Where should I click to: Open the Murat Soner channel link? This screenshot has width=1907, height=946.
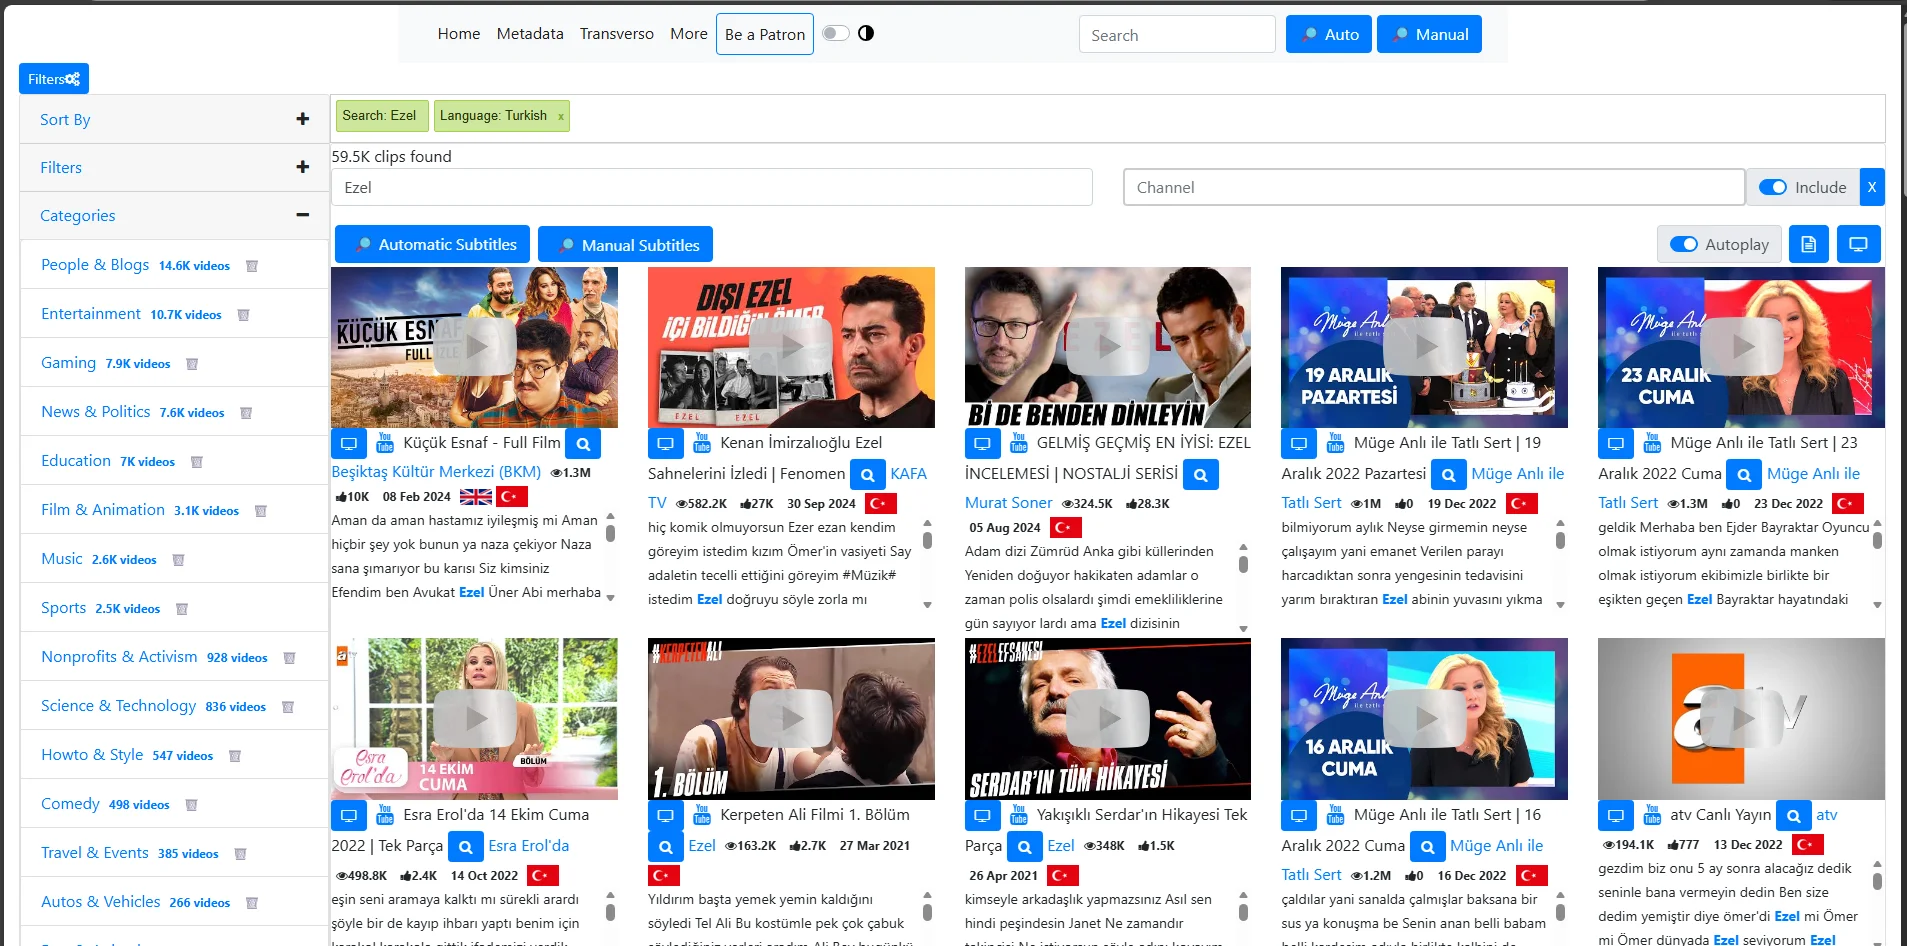1009,503
